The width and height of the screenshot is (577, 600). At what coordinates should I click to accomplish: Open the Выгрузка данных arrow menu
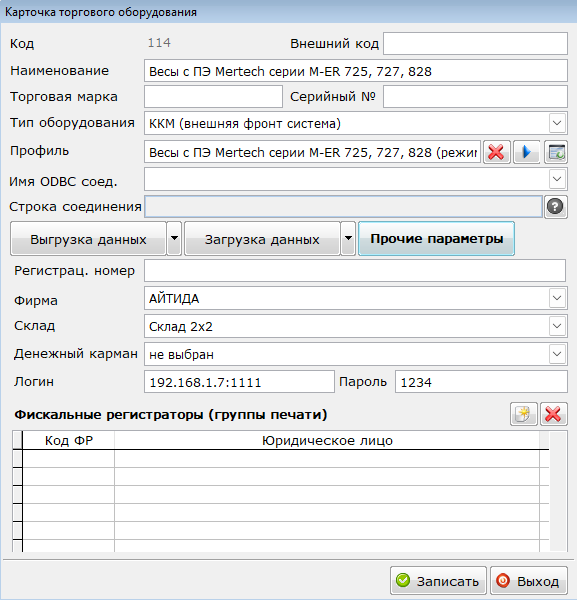(174, 238)
